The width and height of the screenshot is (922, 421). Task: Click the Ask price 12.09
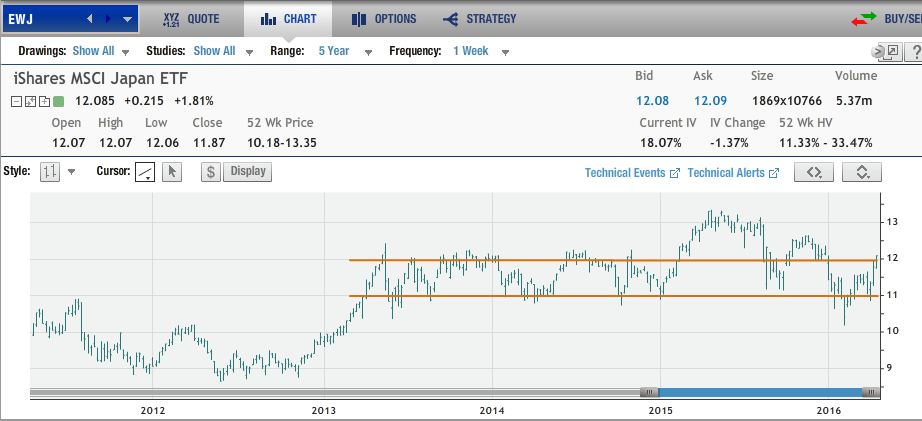click(710, 101)
